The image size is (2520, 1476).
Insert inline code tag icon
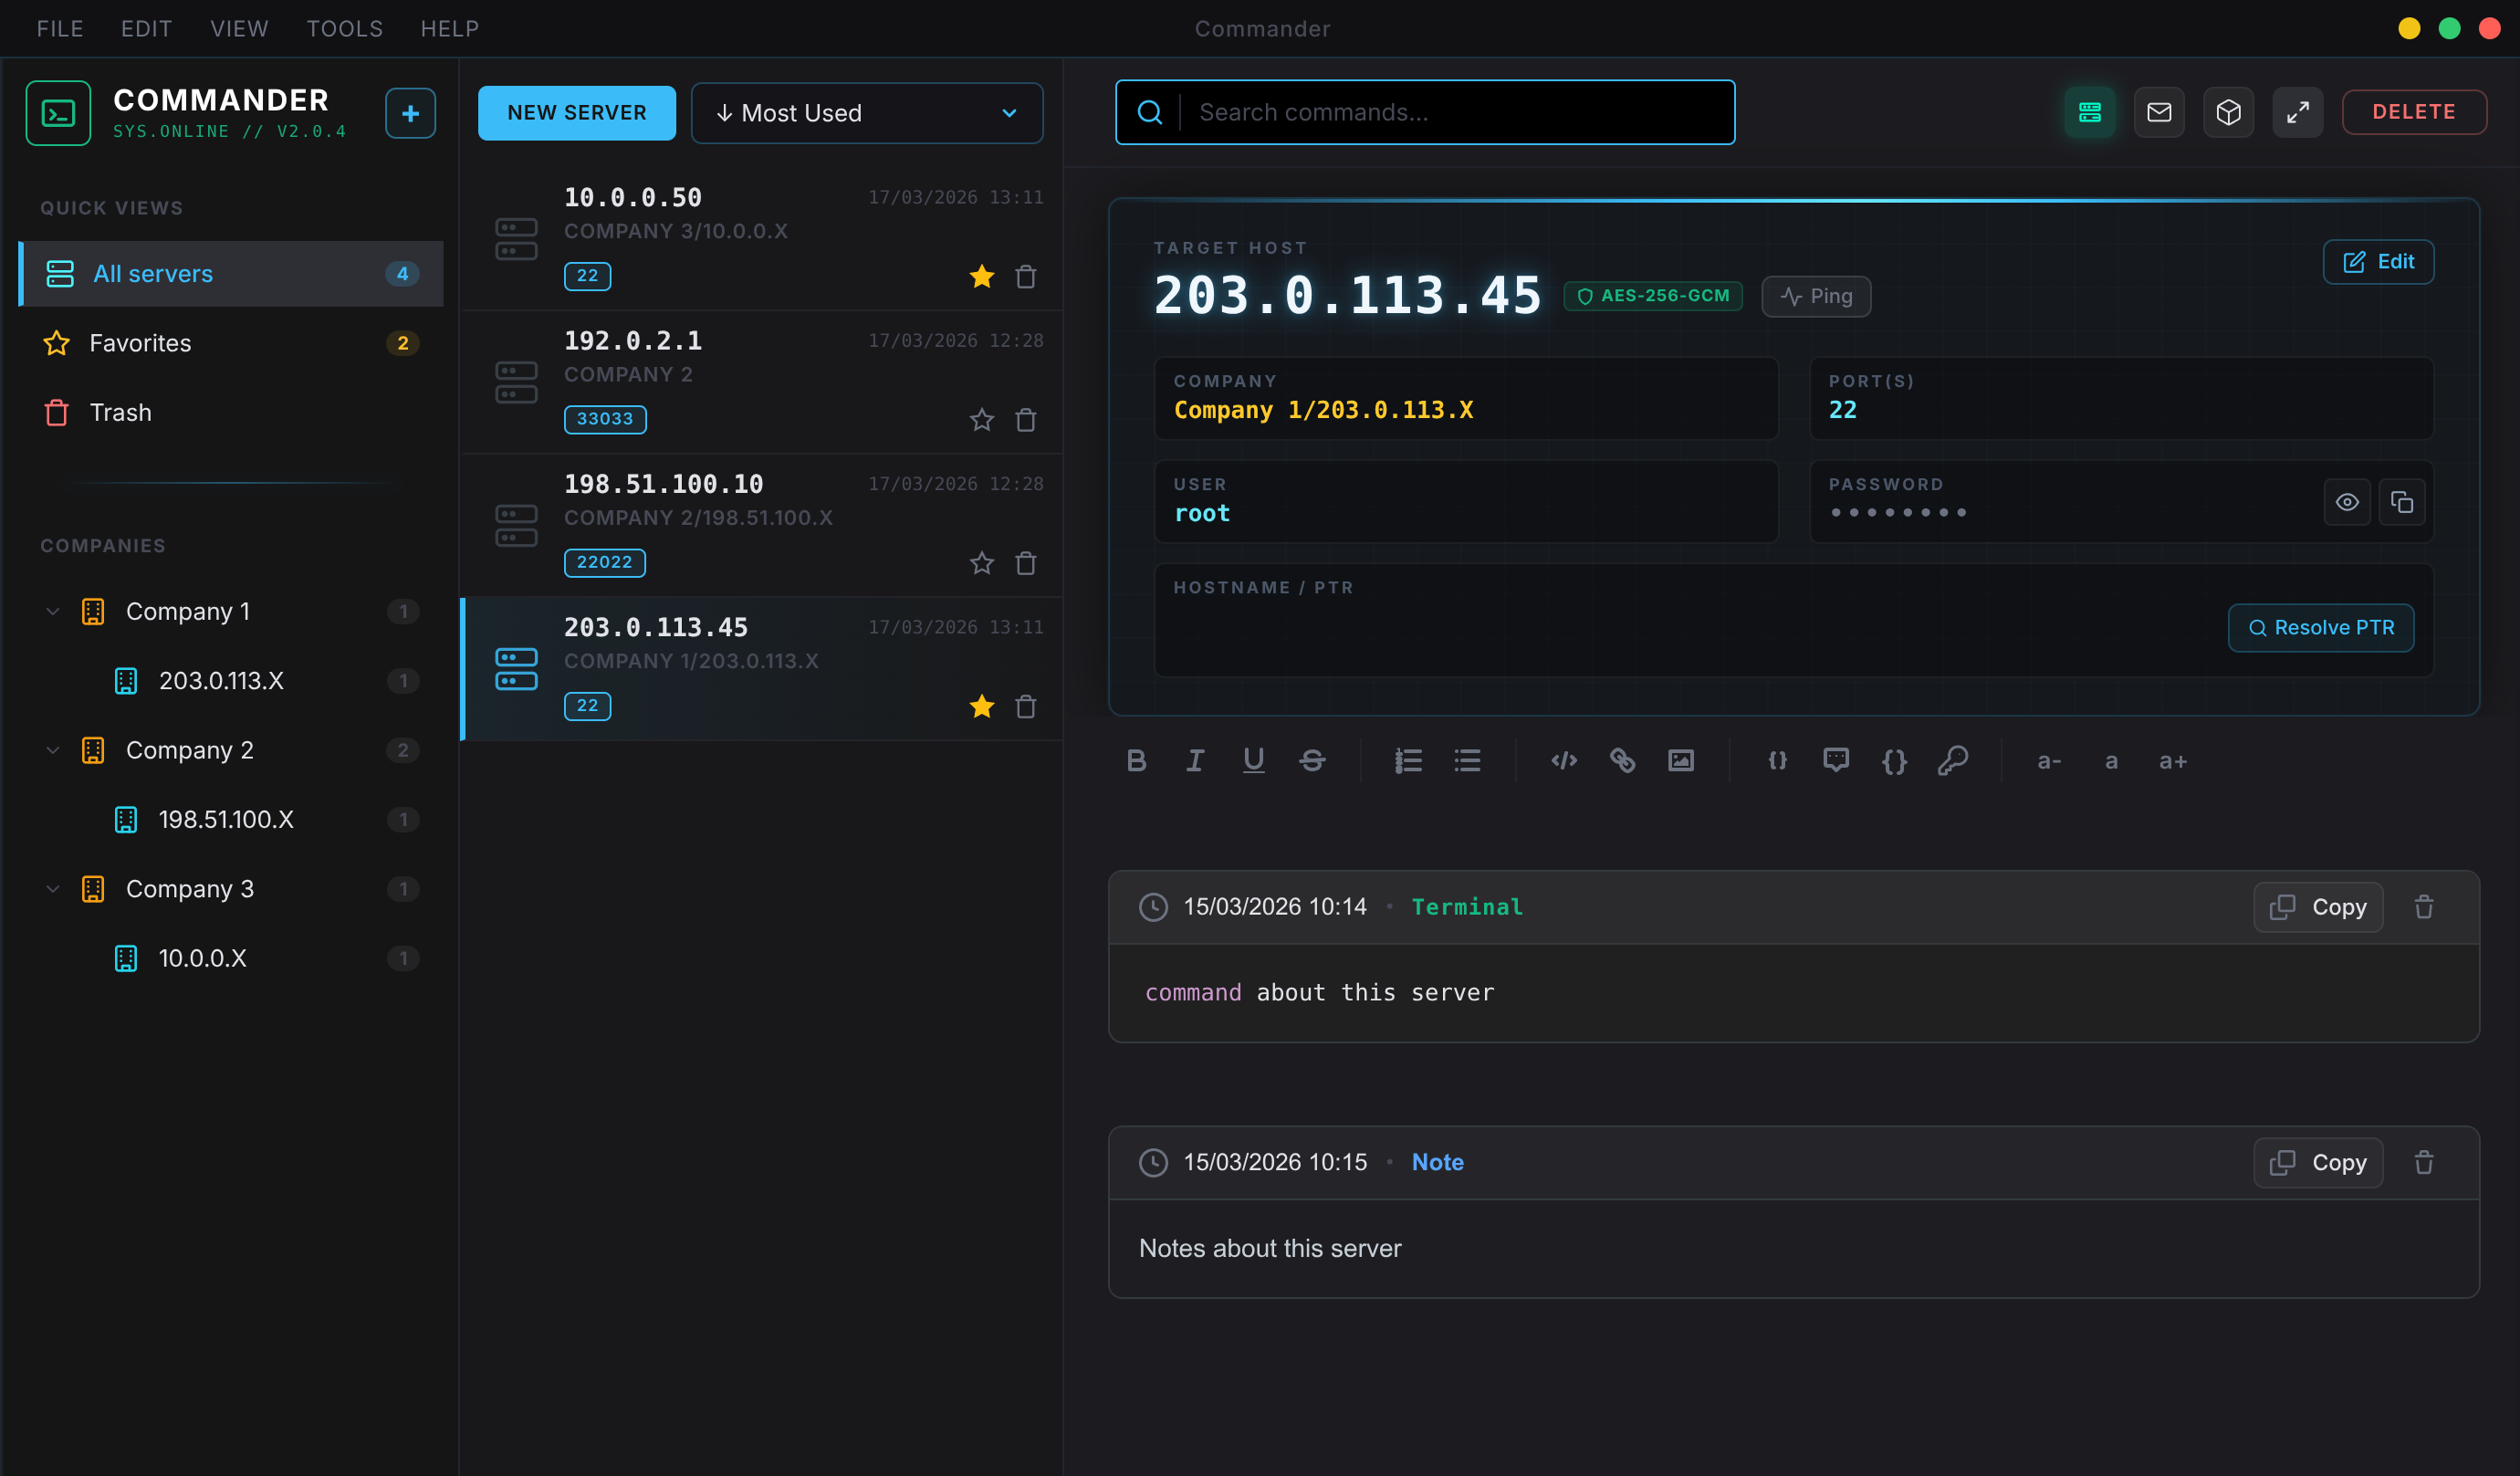coord(1564,761)
